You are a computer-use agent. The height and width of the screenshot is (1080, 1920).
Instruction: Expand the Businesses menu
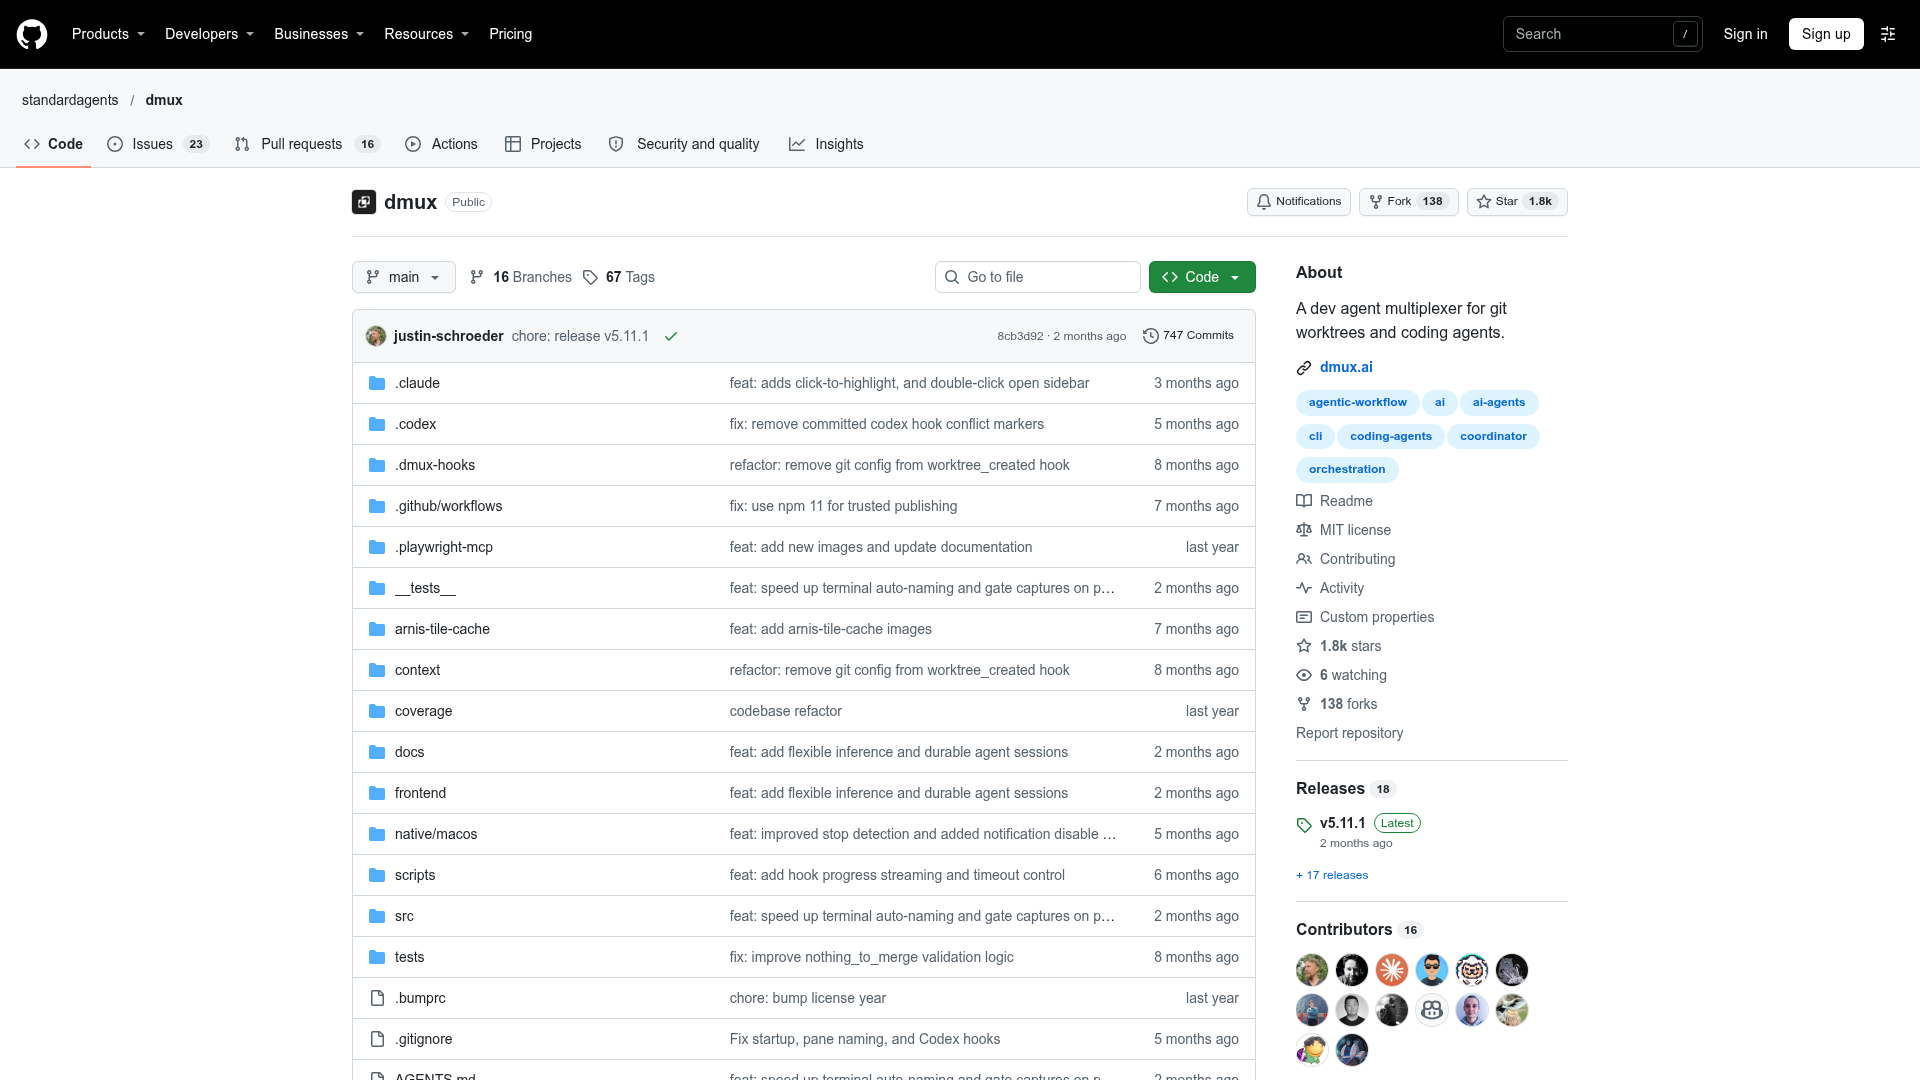tap(319, 34)
